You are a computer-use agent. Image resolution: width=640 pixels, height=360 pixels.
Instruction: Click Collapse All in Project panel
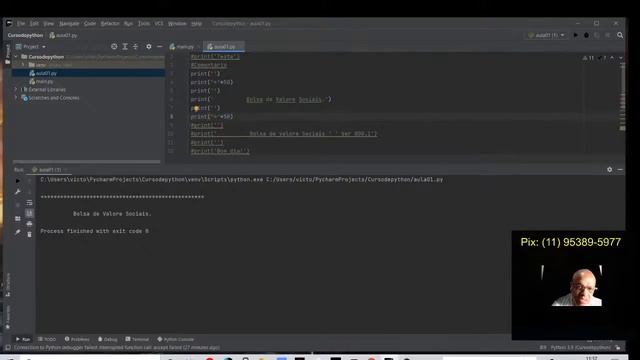coord(136,47)
